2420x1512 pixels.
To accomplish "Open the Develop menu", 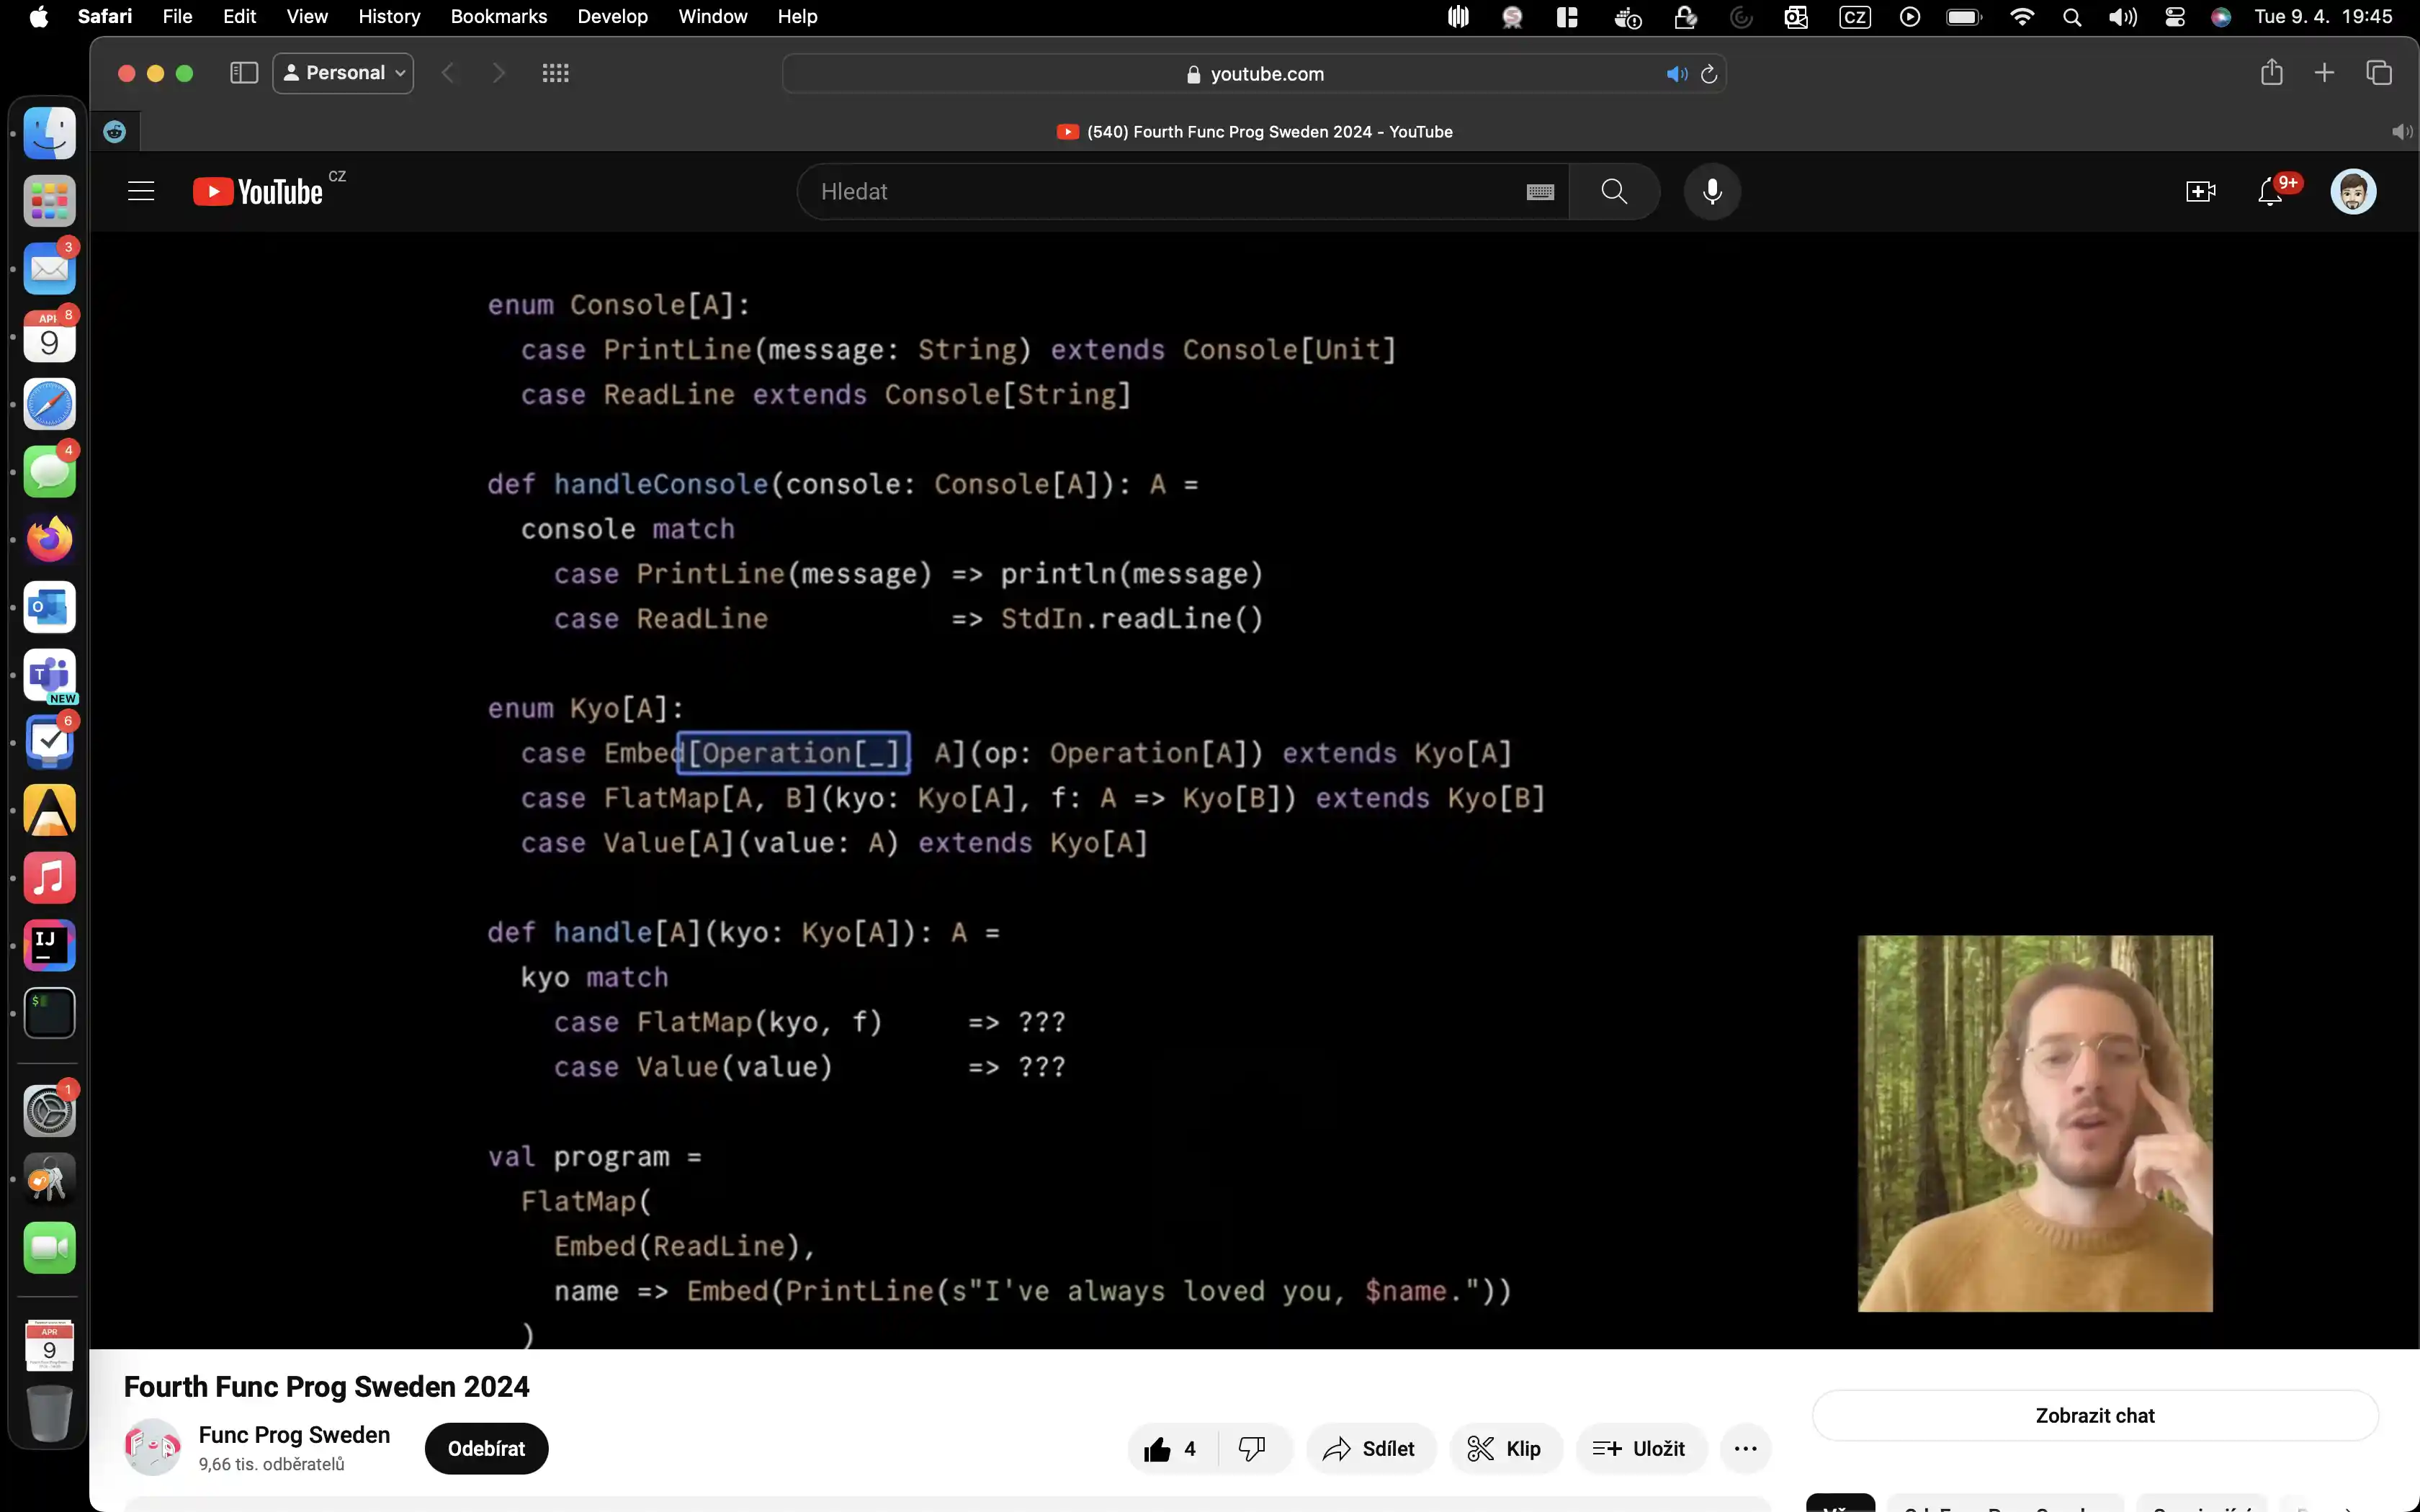I will click(612, 16).
